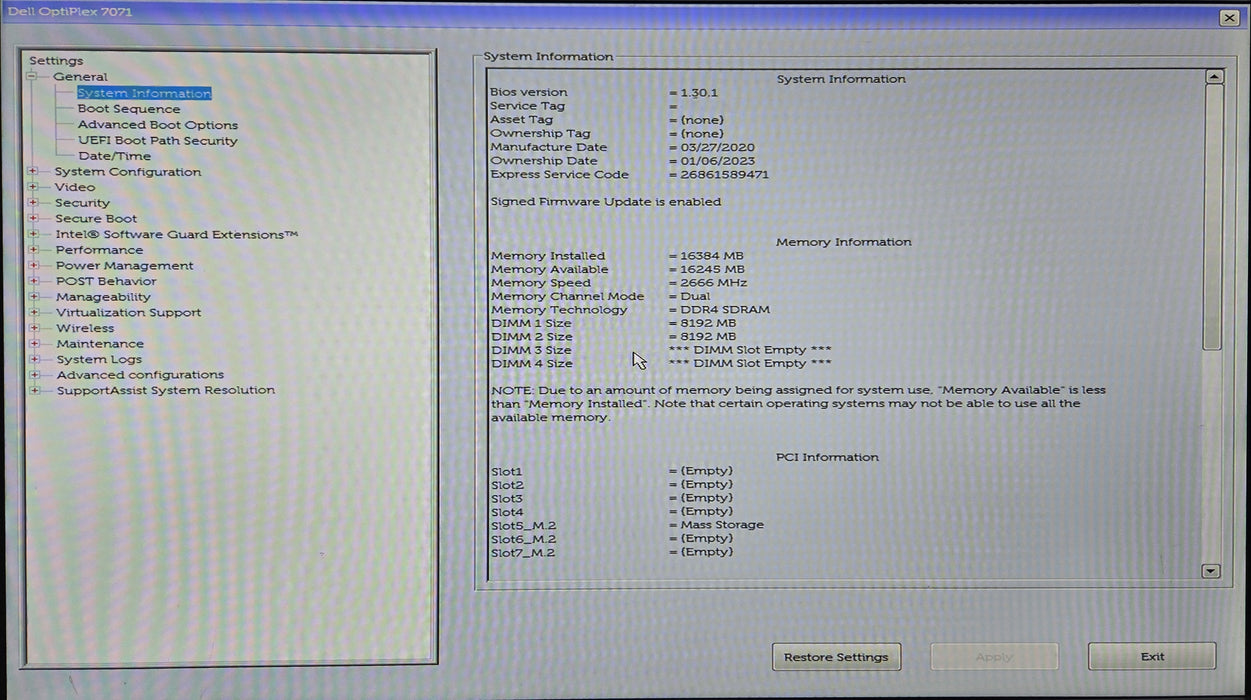
Task: Click the vertical scrollbar thumb
Action: click(1212, 218)
